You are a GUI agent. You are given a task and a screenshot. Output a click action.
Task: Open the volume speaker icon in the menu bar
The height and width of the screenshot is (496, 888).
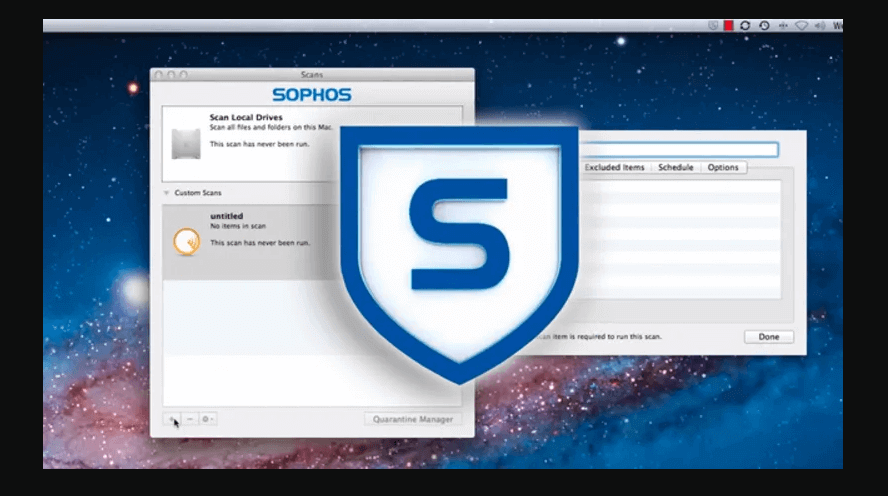coord(819,25)
